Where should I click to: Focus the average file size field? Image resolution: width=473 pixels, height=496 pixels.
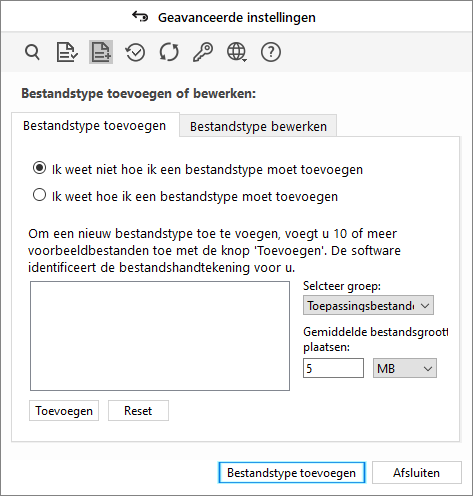[333, 368]
